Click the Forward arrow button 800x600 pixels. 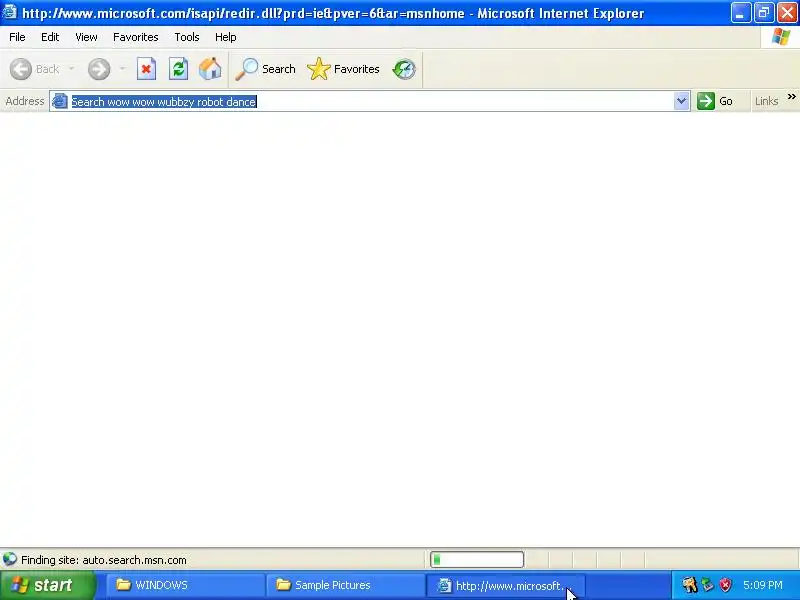(x=98, y=69)
